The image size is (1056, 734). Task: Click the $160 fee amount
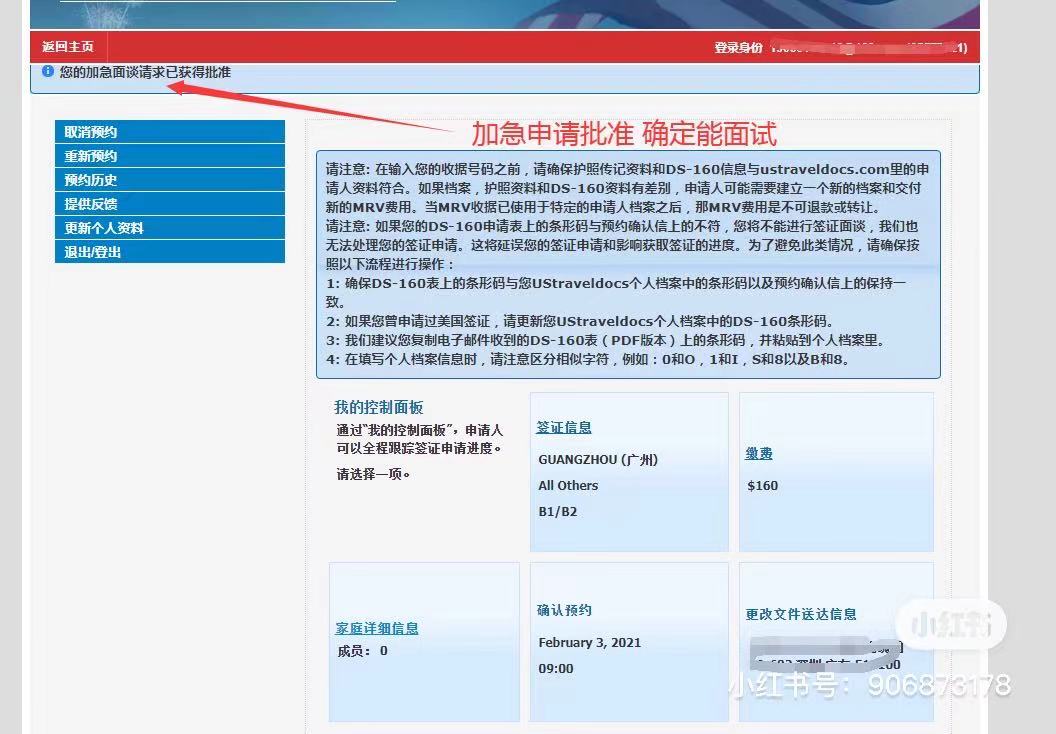(x=762, y=486)
